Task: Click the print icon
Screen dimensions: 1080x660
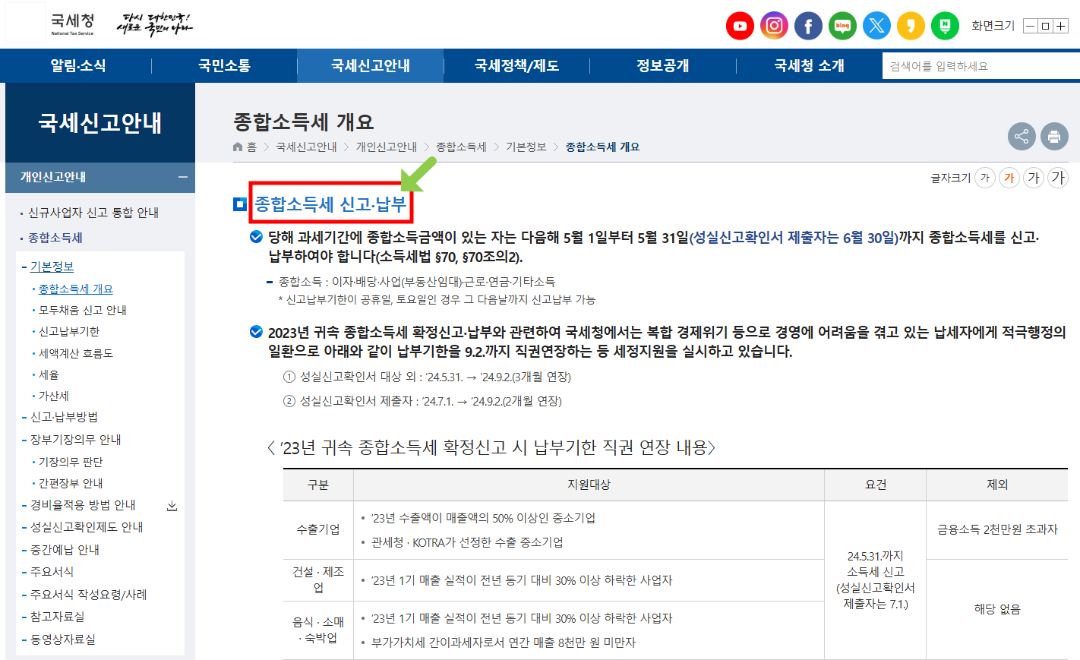Action: click(1054, 136)
